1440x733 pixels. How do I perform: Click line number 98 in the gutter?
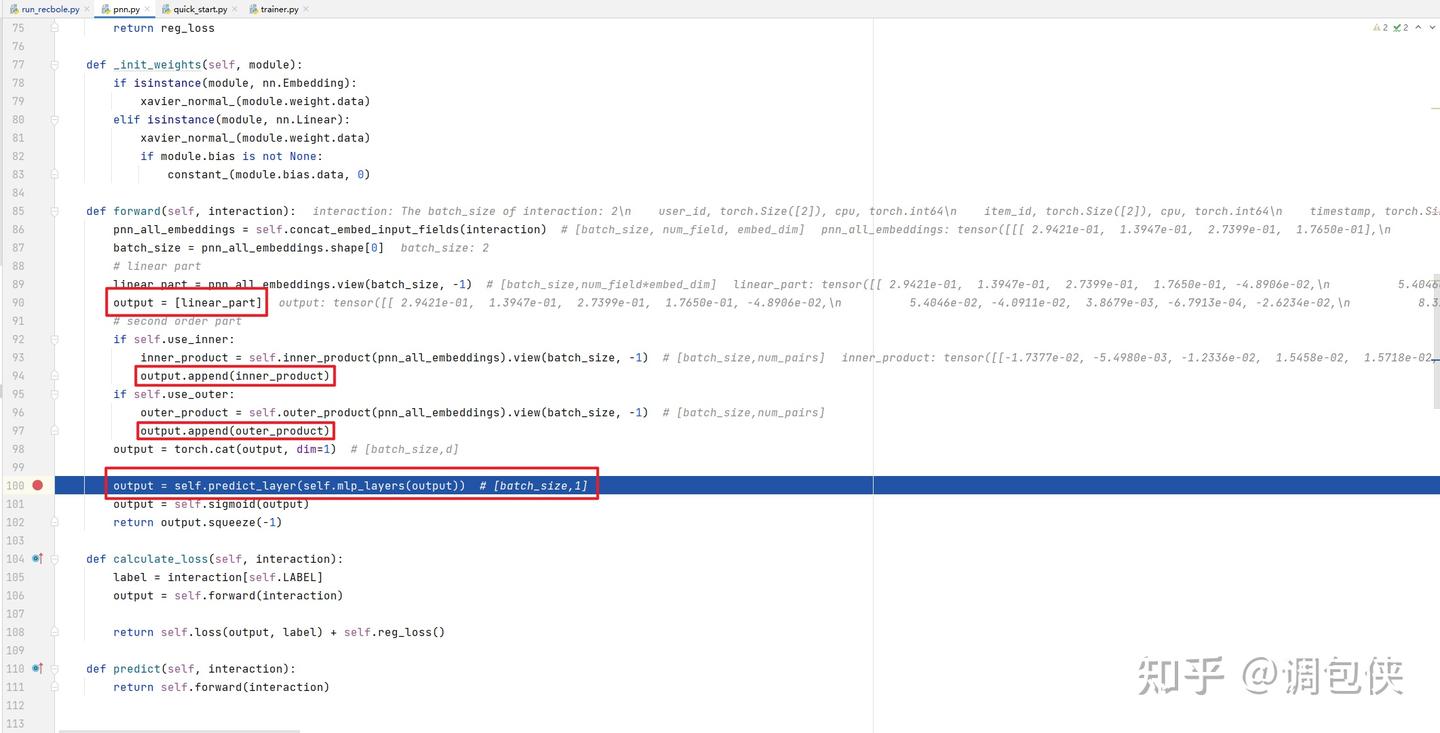tap(17, 449)
